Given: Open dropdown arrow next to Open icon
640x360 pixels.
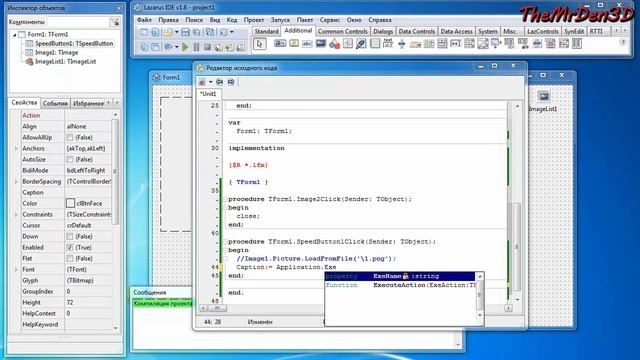Looking at the screenshot, I should (176, 32).
